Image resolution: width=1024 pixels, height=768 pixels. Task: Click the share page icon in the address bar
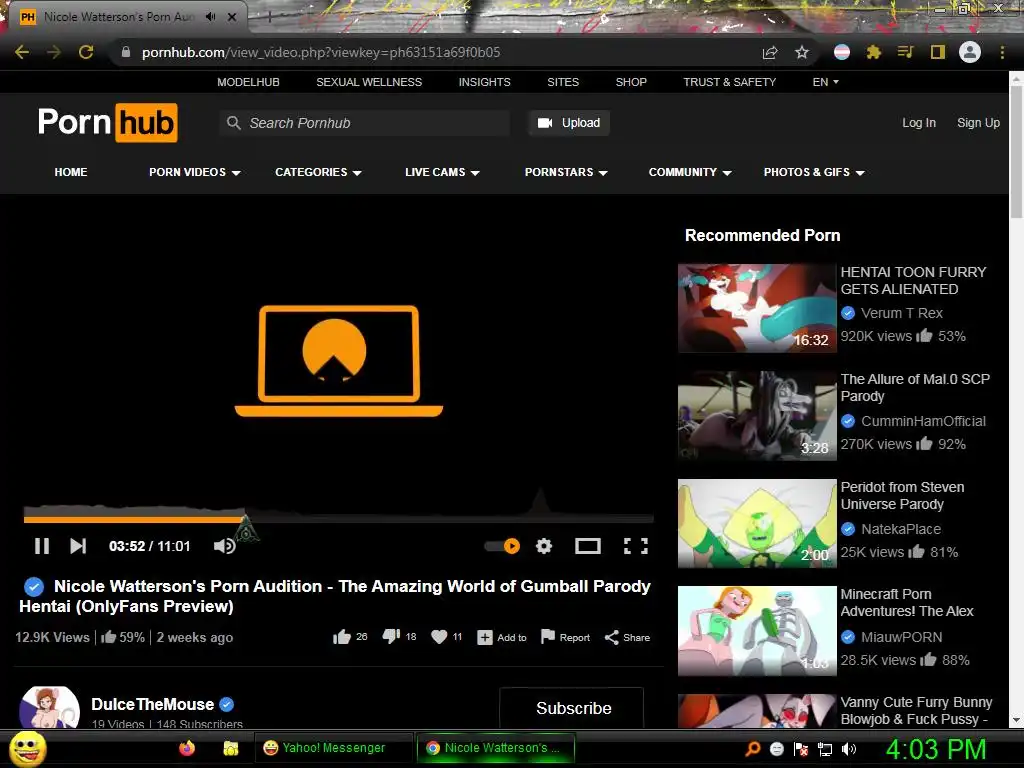click(x=770, y=53)
